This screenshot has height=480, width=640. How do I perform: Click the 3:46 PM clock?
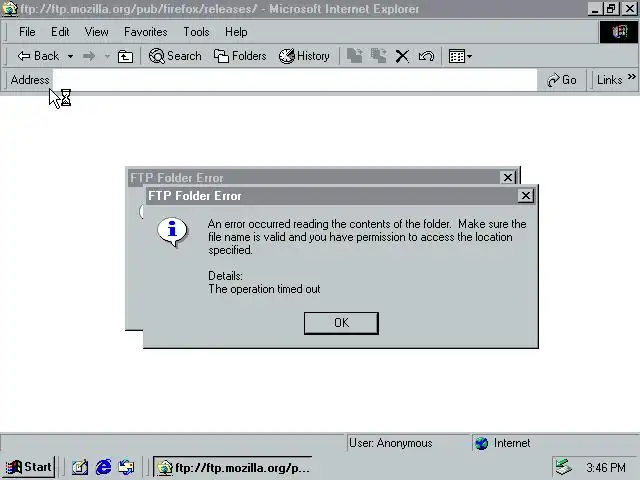606,467
